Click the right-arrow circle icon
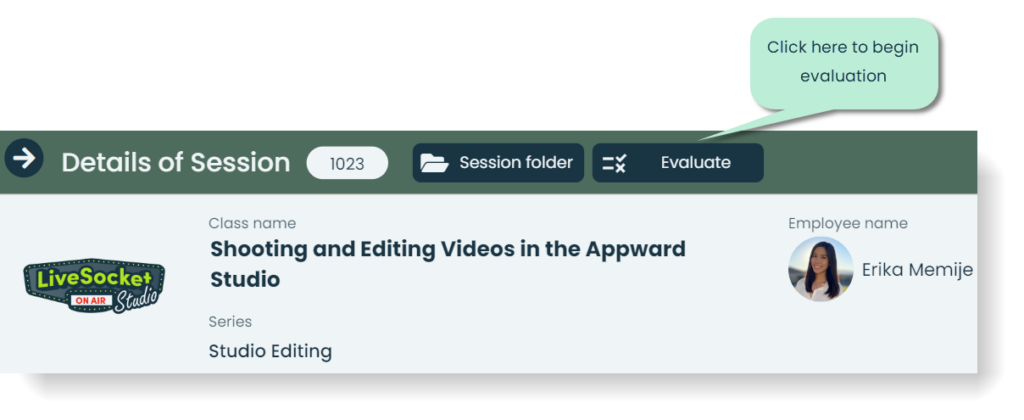This screenshot has width=1024, height=420. [x=24, y=159]
